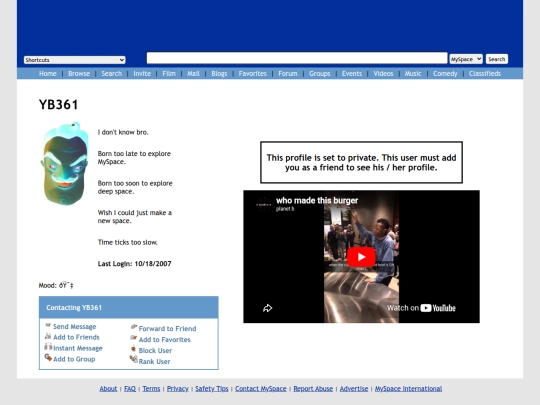Click the Send Message envelope icon
The width and height of the screenshot is (540, 405).
(x=48, y=325)
